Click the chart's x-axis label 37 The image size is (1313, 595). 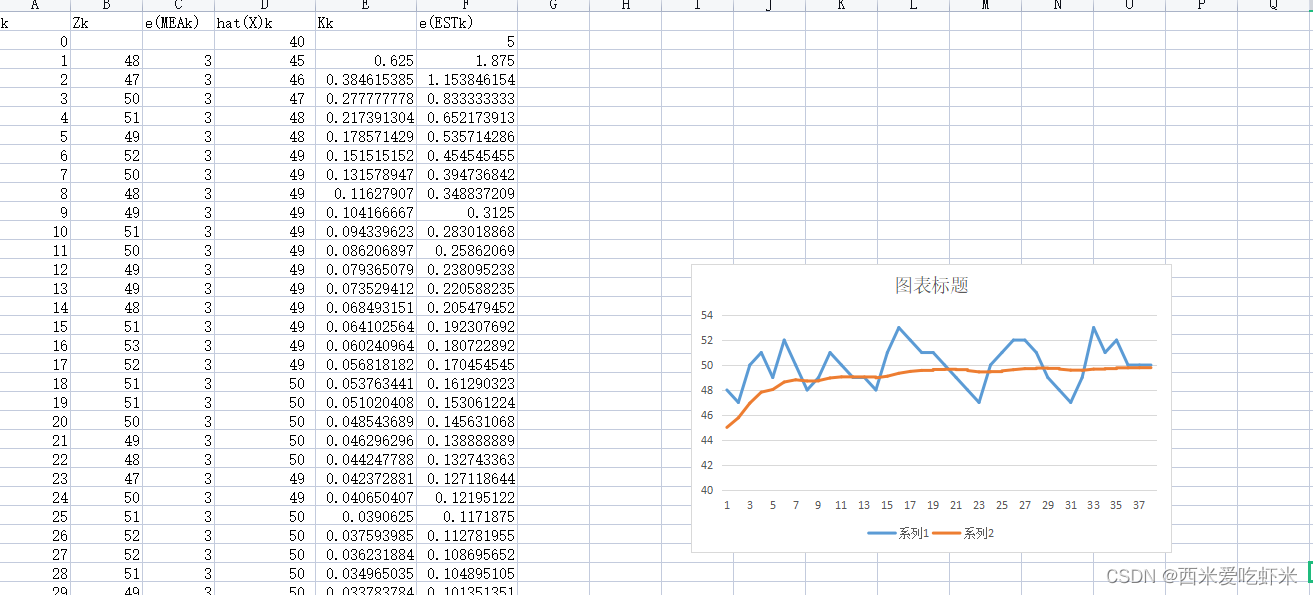(x=1139, y=505)
